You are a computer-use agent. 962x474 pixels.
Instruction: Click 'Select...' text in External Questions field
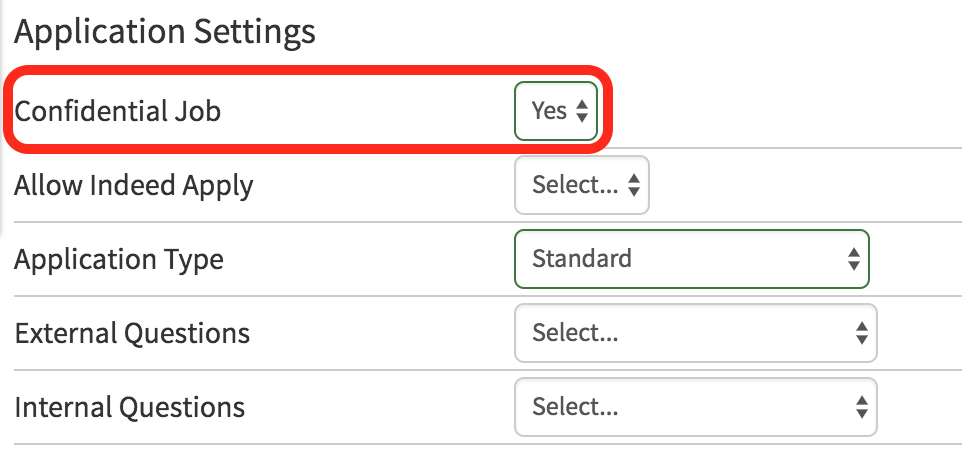tap(575, 333)
